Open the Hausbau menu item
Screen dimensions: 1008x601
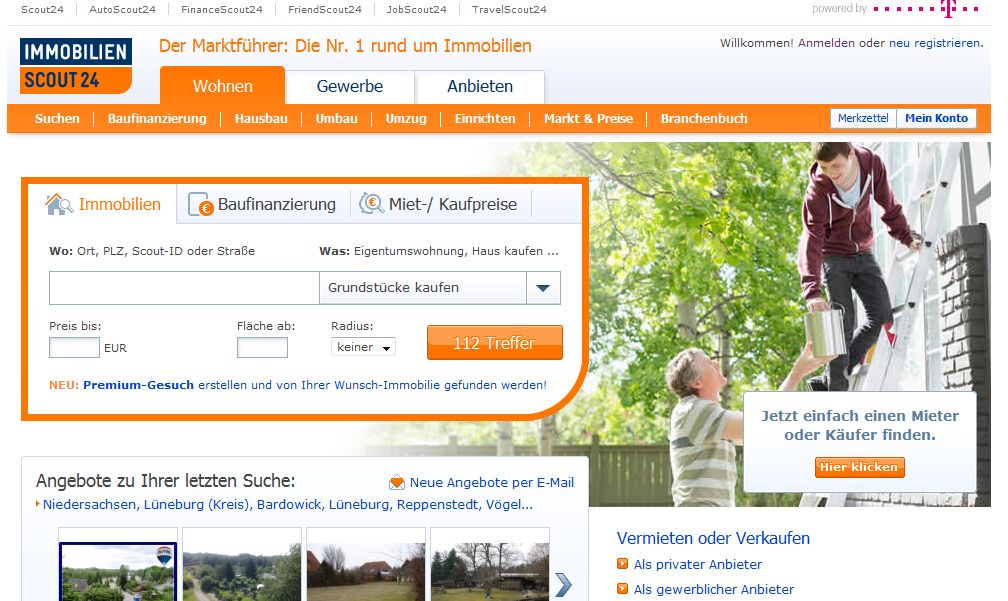click(261, 118)
